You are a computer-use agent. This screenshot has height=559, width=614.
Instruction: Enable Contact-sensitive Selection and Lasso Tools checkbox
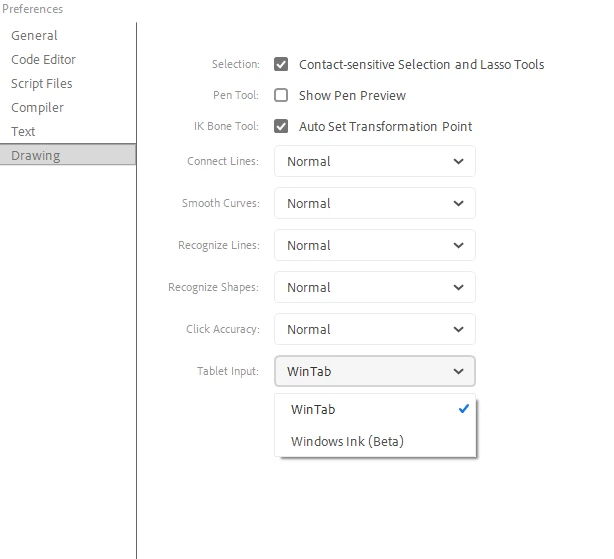point(281,65)
